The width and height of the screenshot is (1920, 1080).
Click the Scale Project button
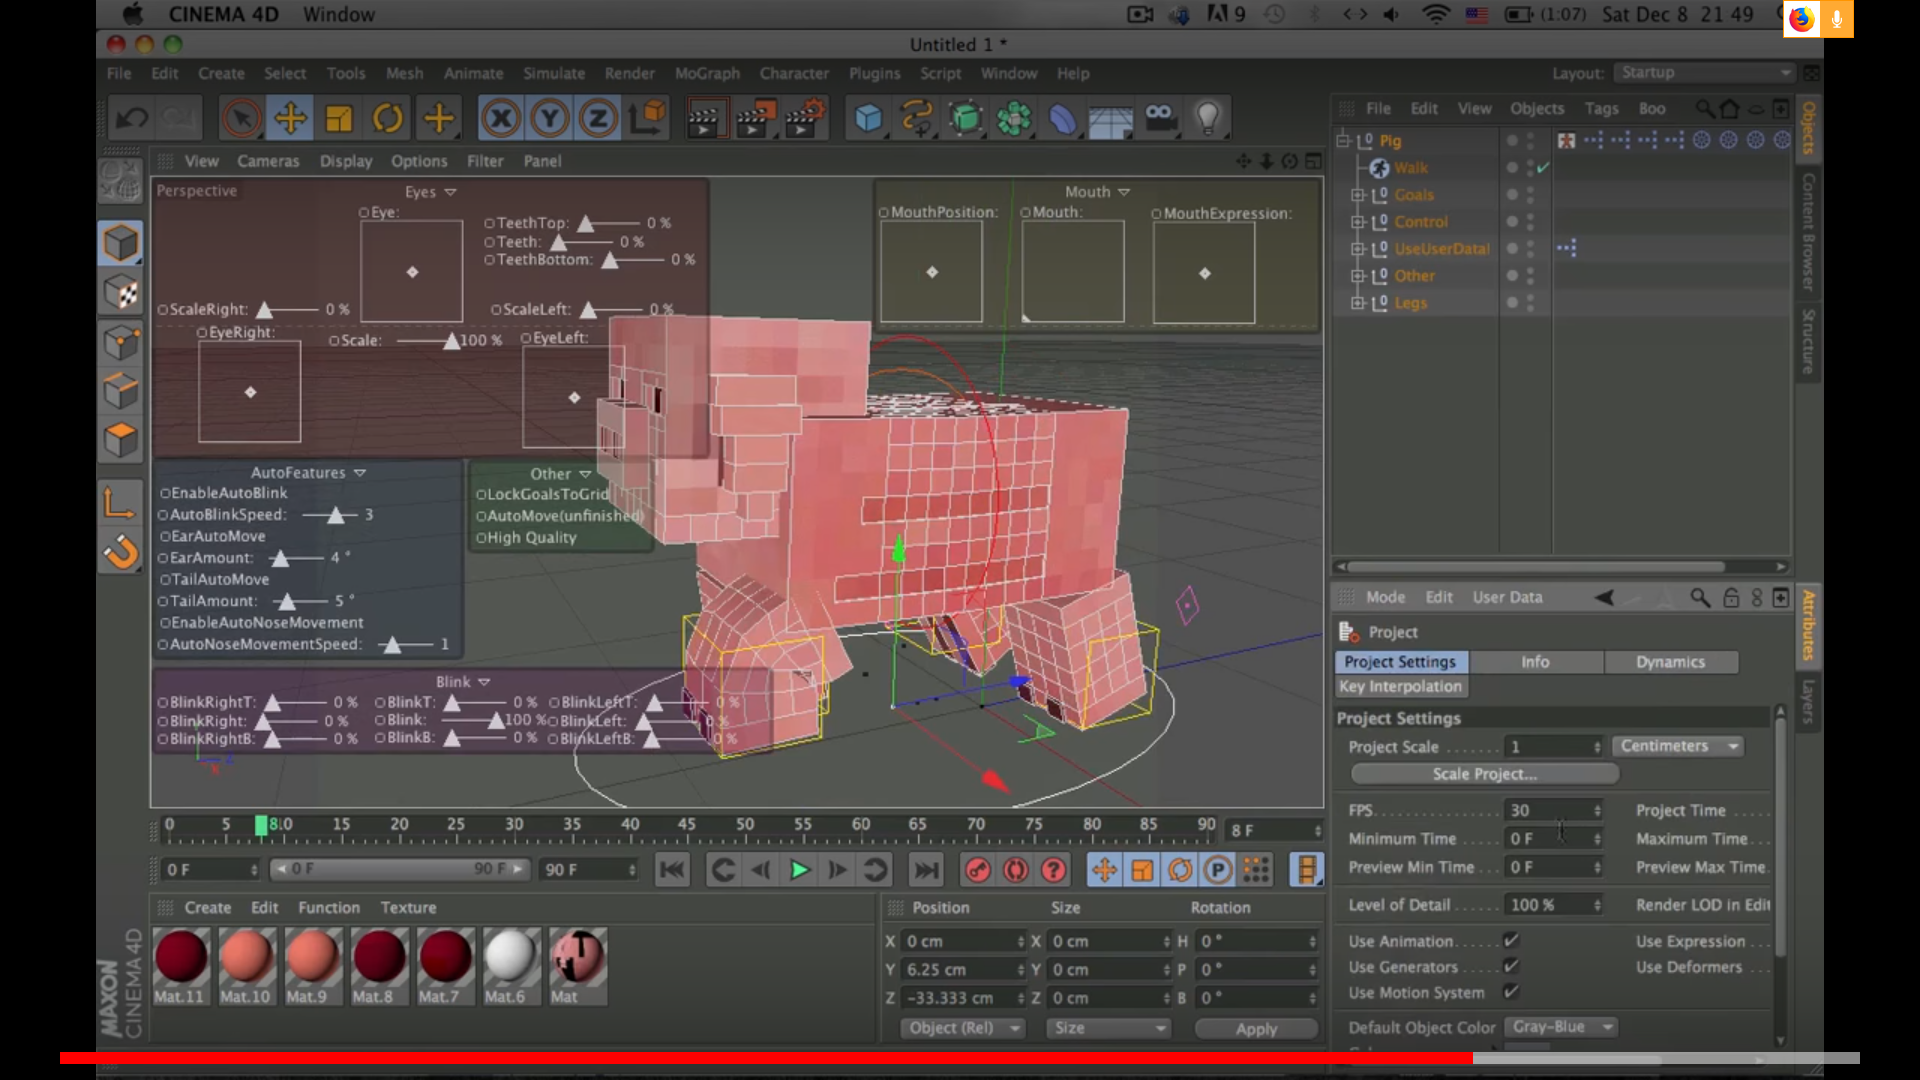point(1484,774)
